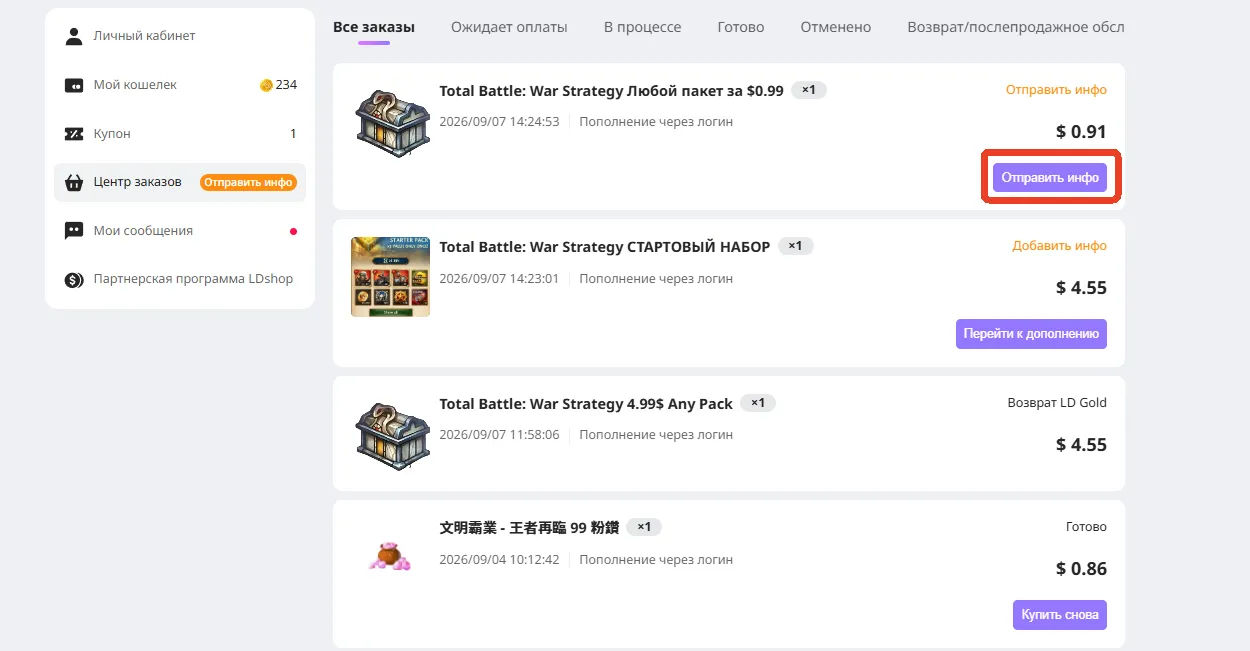Click the basket icon for Центр заказов
Screen dimensions: 1250x651
[x=74, y=183]
